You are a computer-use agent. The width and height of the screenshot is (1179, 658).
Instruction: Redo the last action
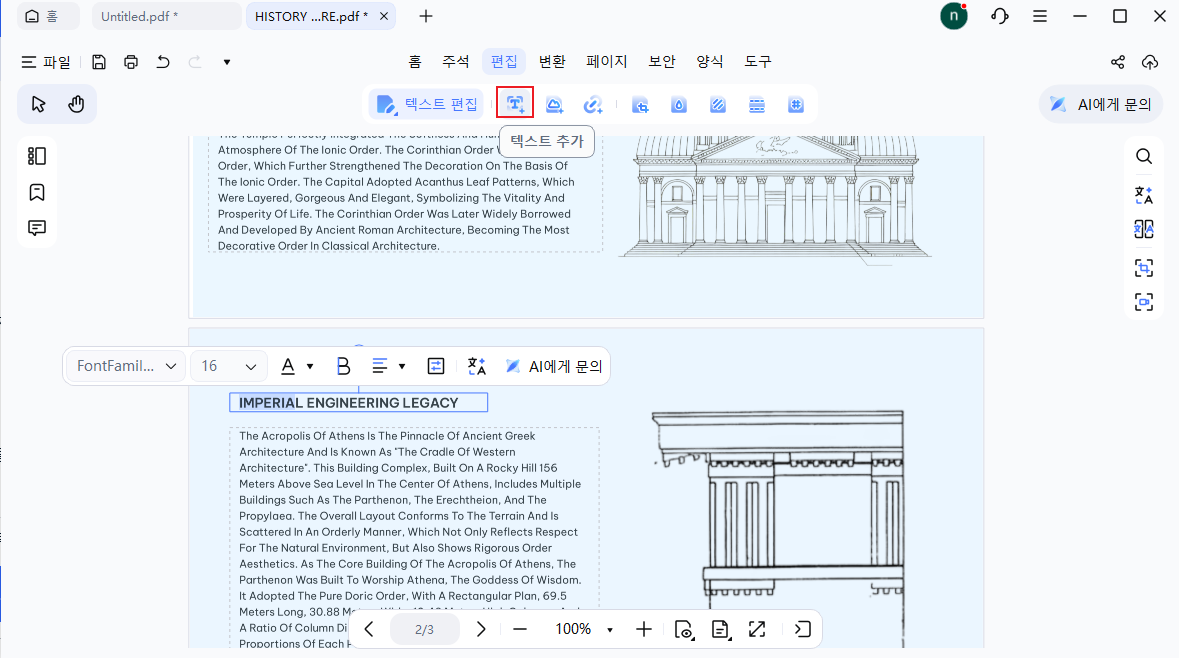point(195,62)
